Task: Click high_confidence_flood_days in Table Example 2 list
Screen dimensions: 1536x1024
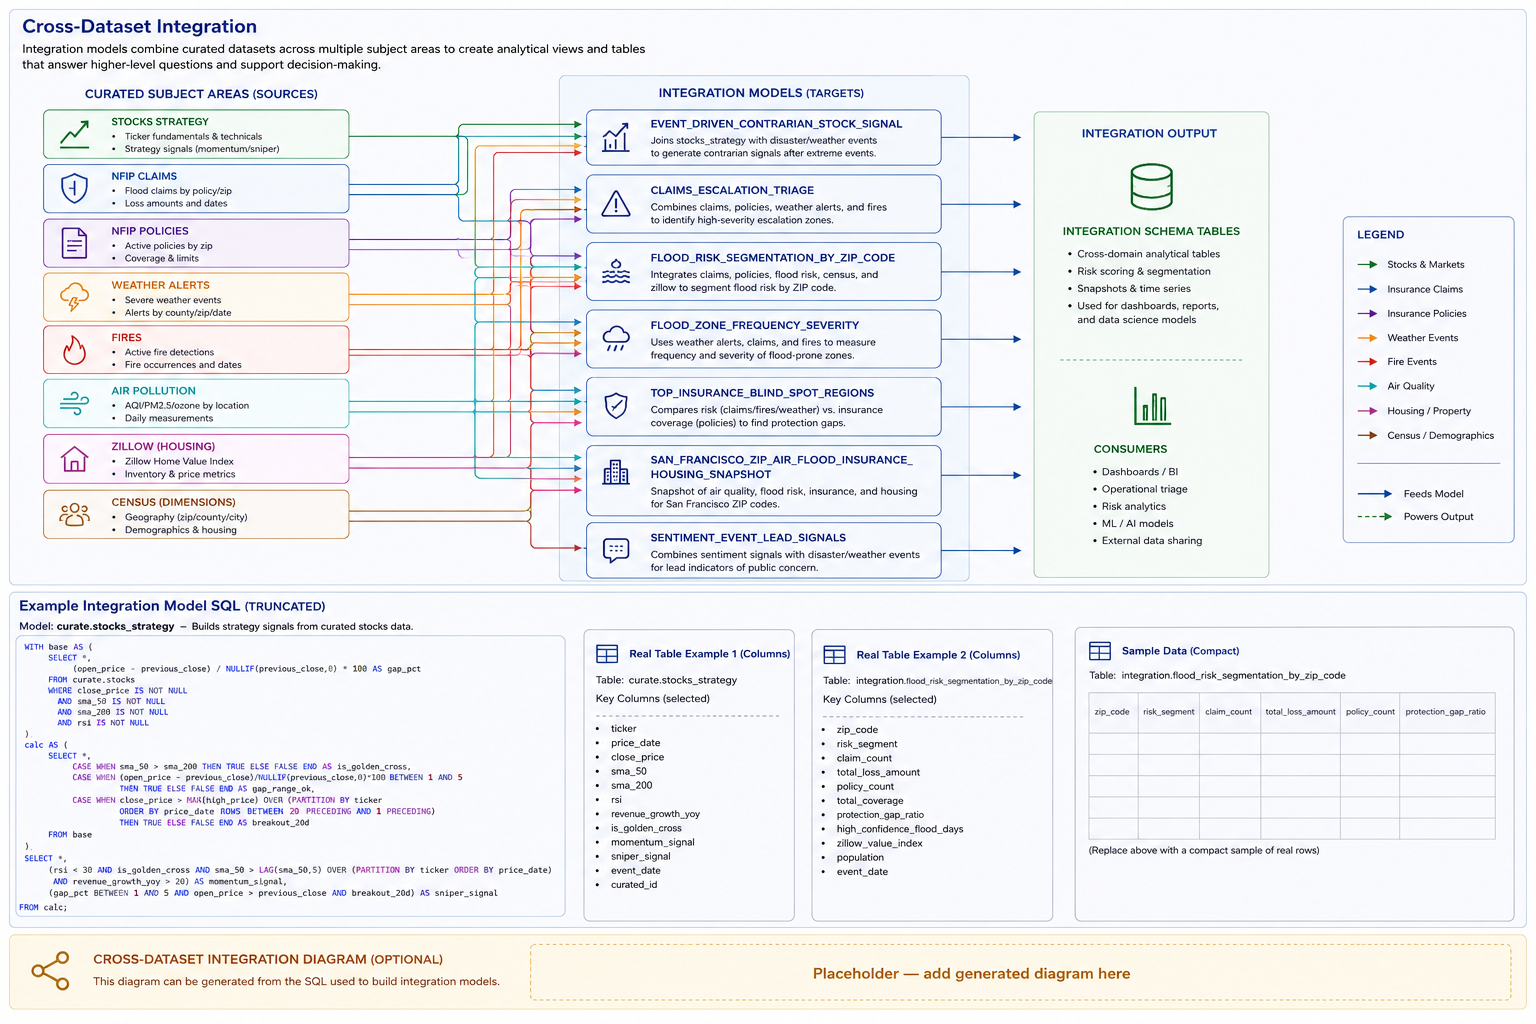Action: (900, 829)
